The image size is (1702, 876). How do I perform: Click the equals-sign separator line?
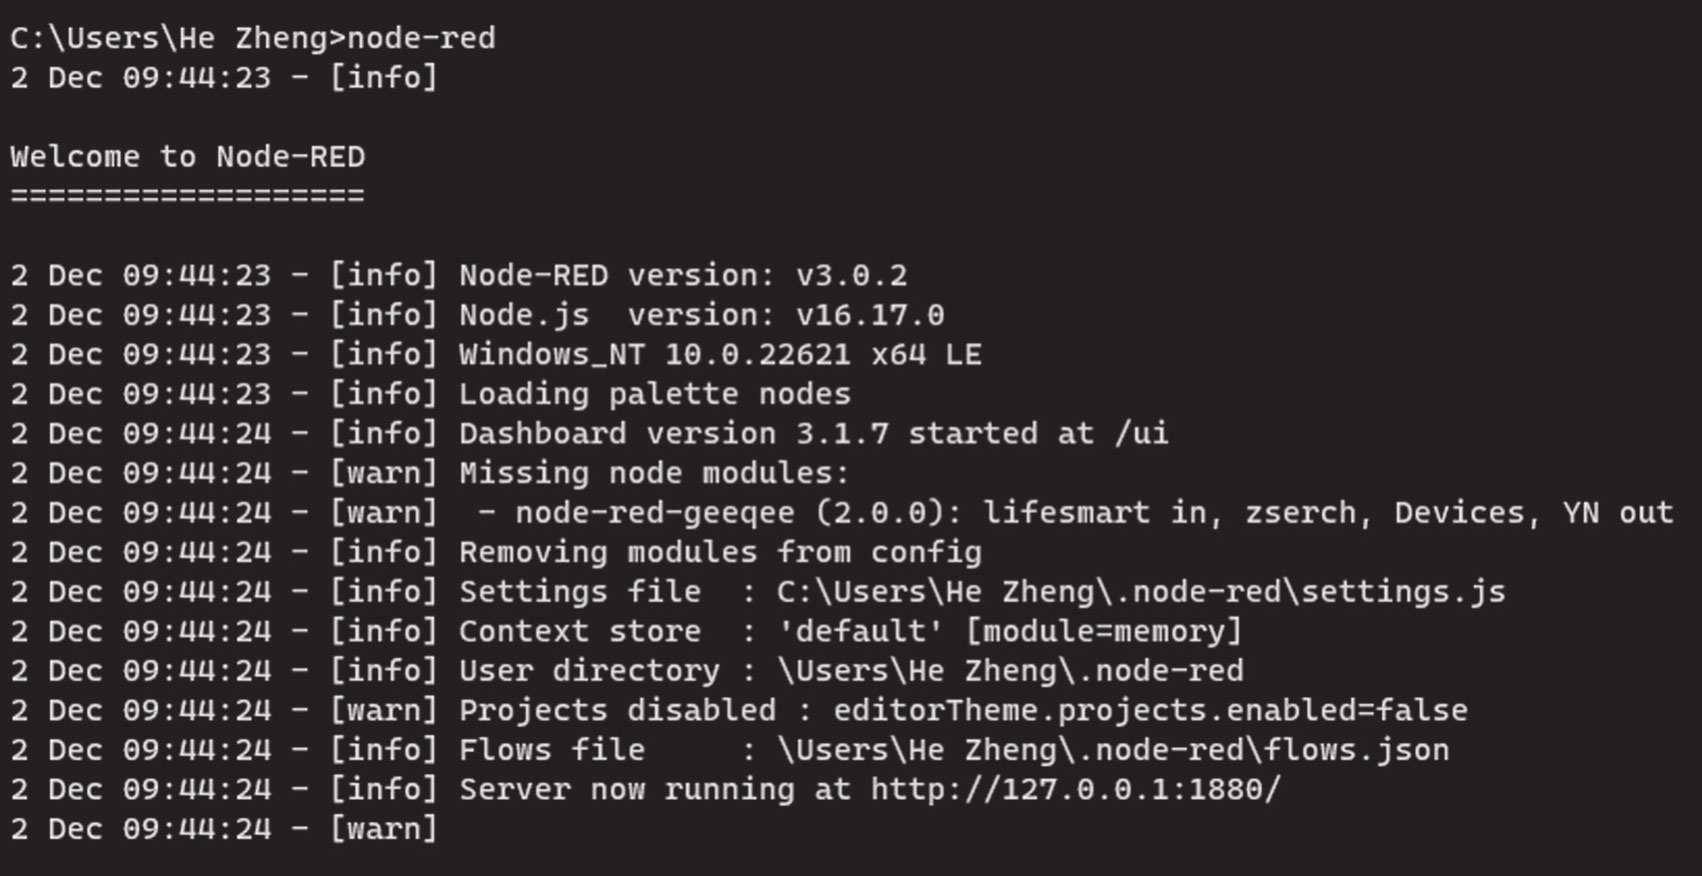click(188, 195)
